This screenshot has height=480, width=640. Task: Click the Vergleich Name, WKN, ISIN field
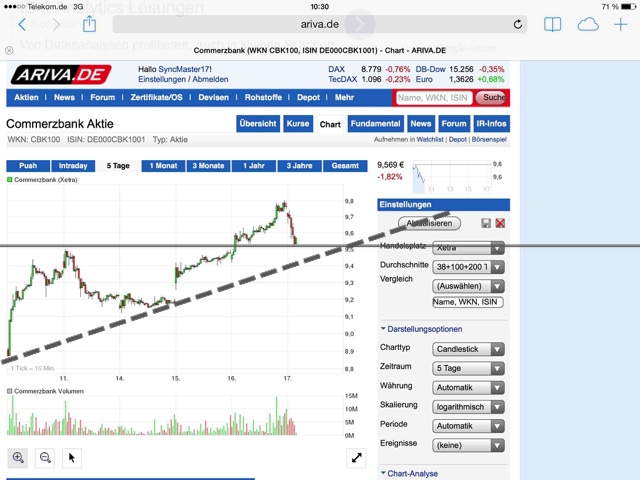468,302
